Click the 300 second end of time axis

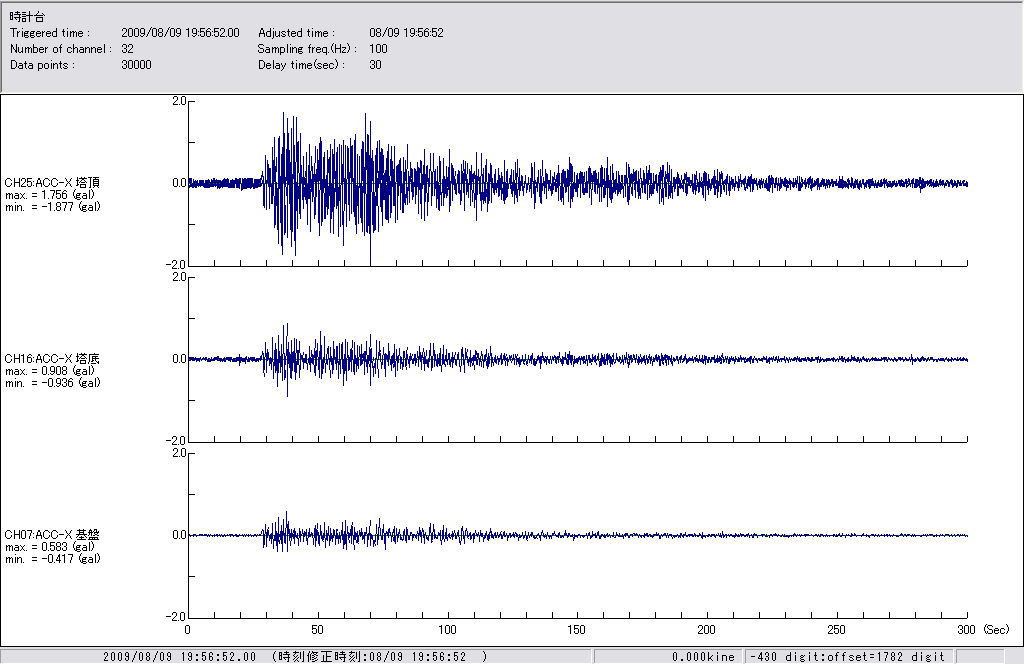[967, 630]
